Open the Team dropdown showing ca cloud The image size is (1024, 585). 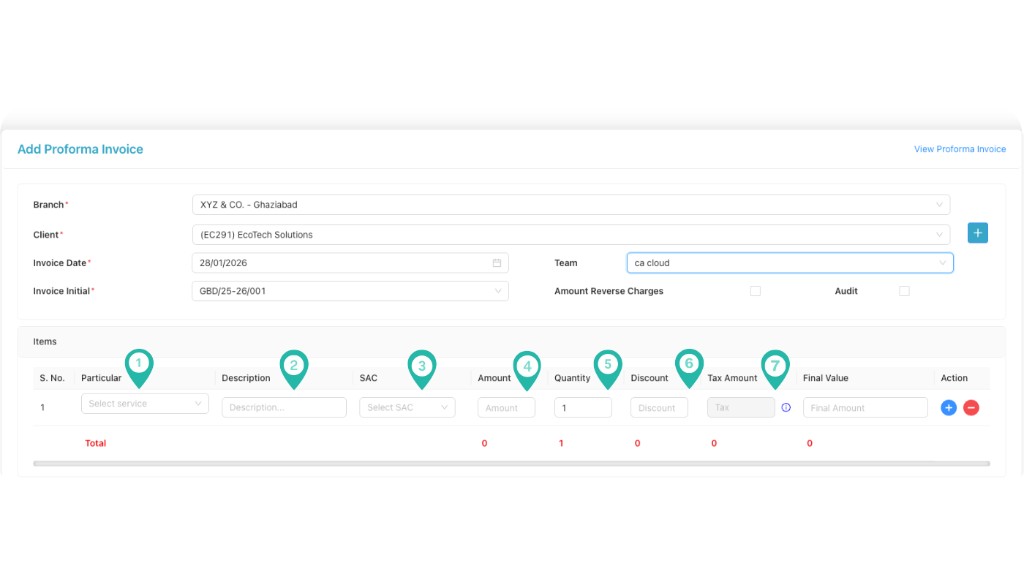tap(789, 262)
